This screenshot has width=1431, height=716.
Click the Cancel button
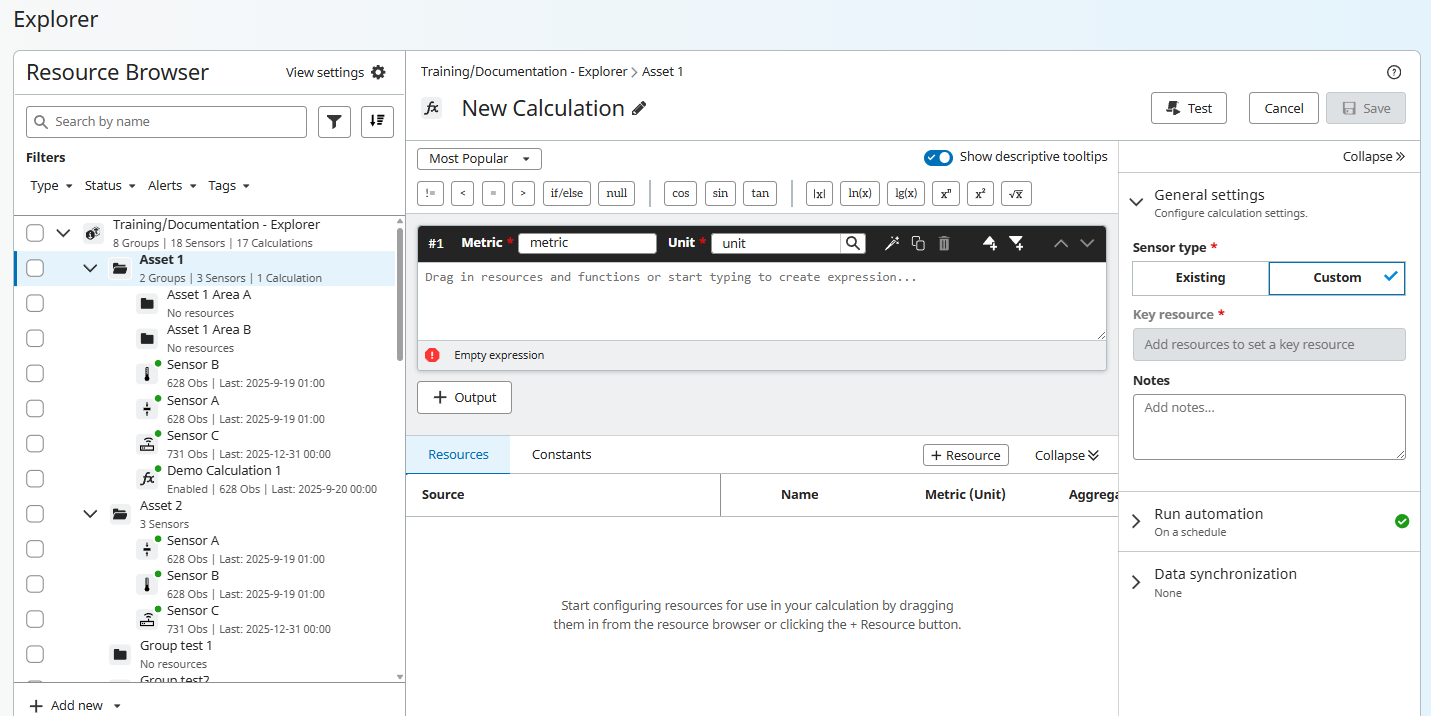(1283, 108)
